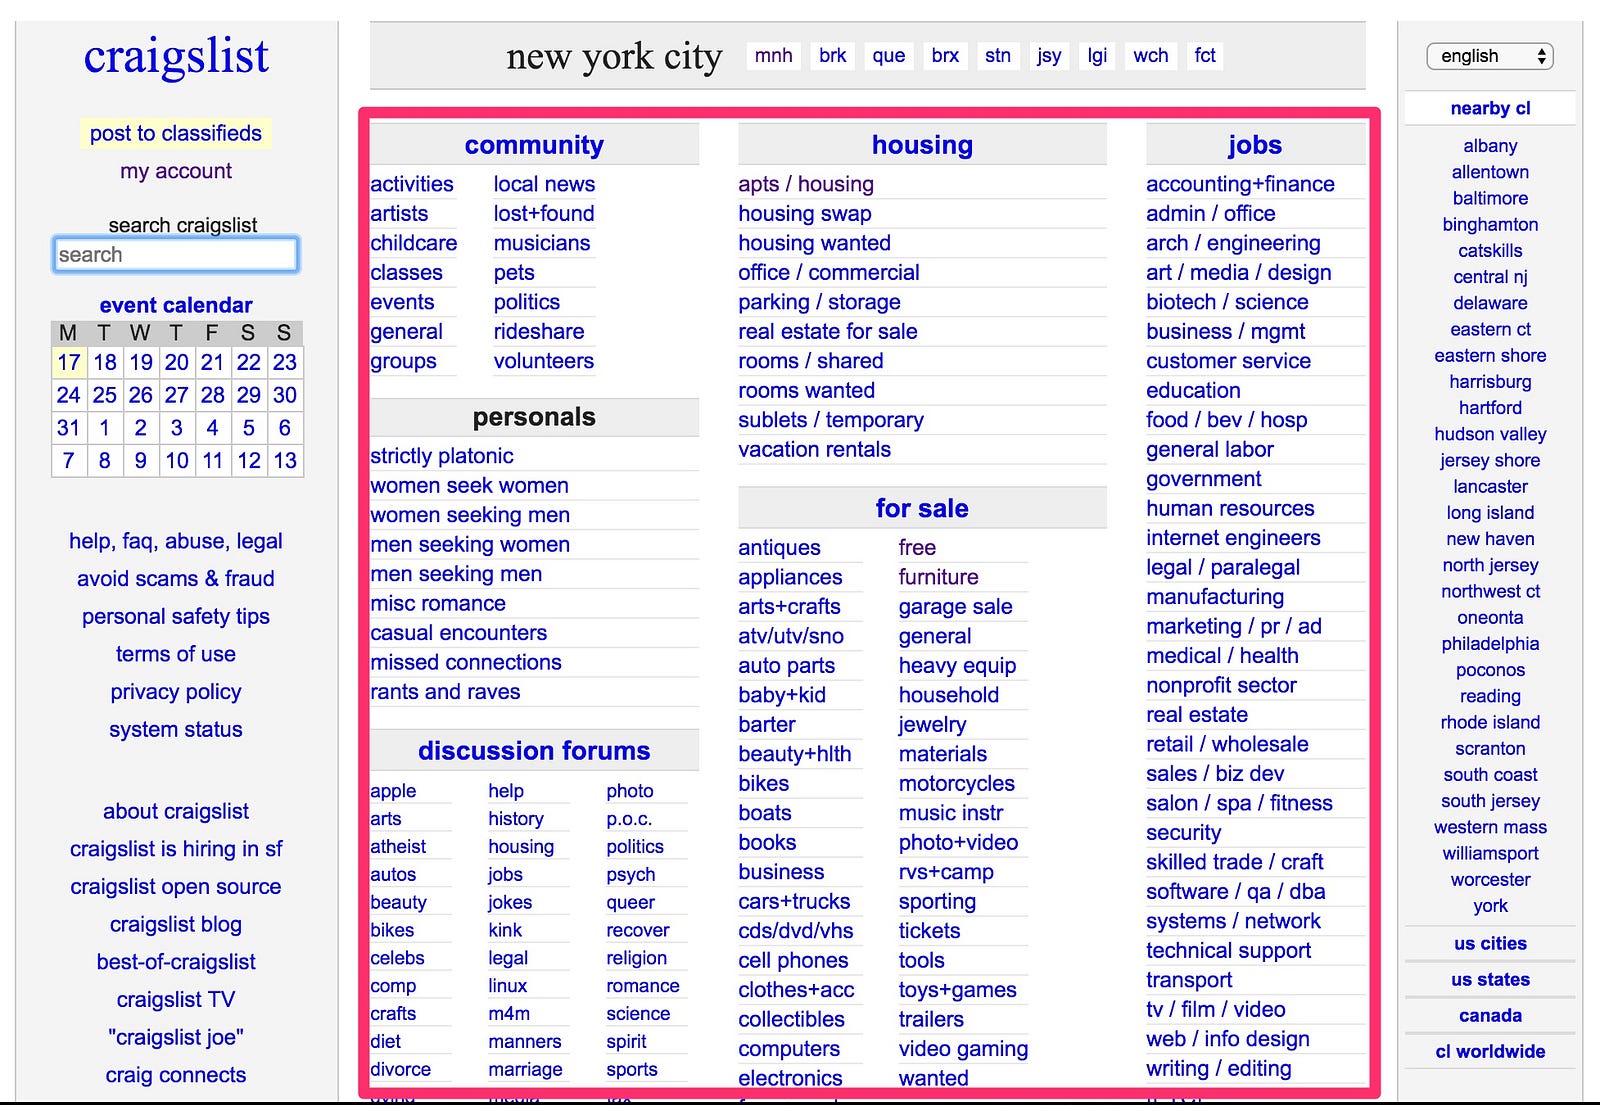Open the apple discussion forum
The image size is (1600, 1105).
393,791
